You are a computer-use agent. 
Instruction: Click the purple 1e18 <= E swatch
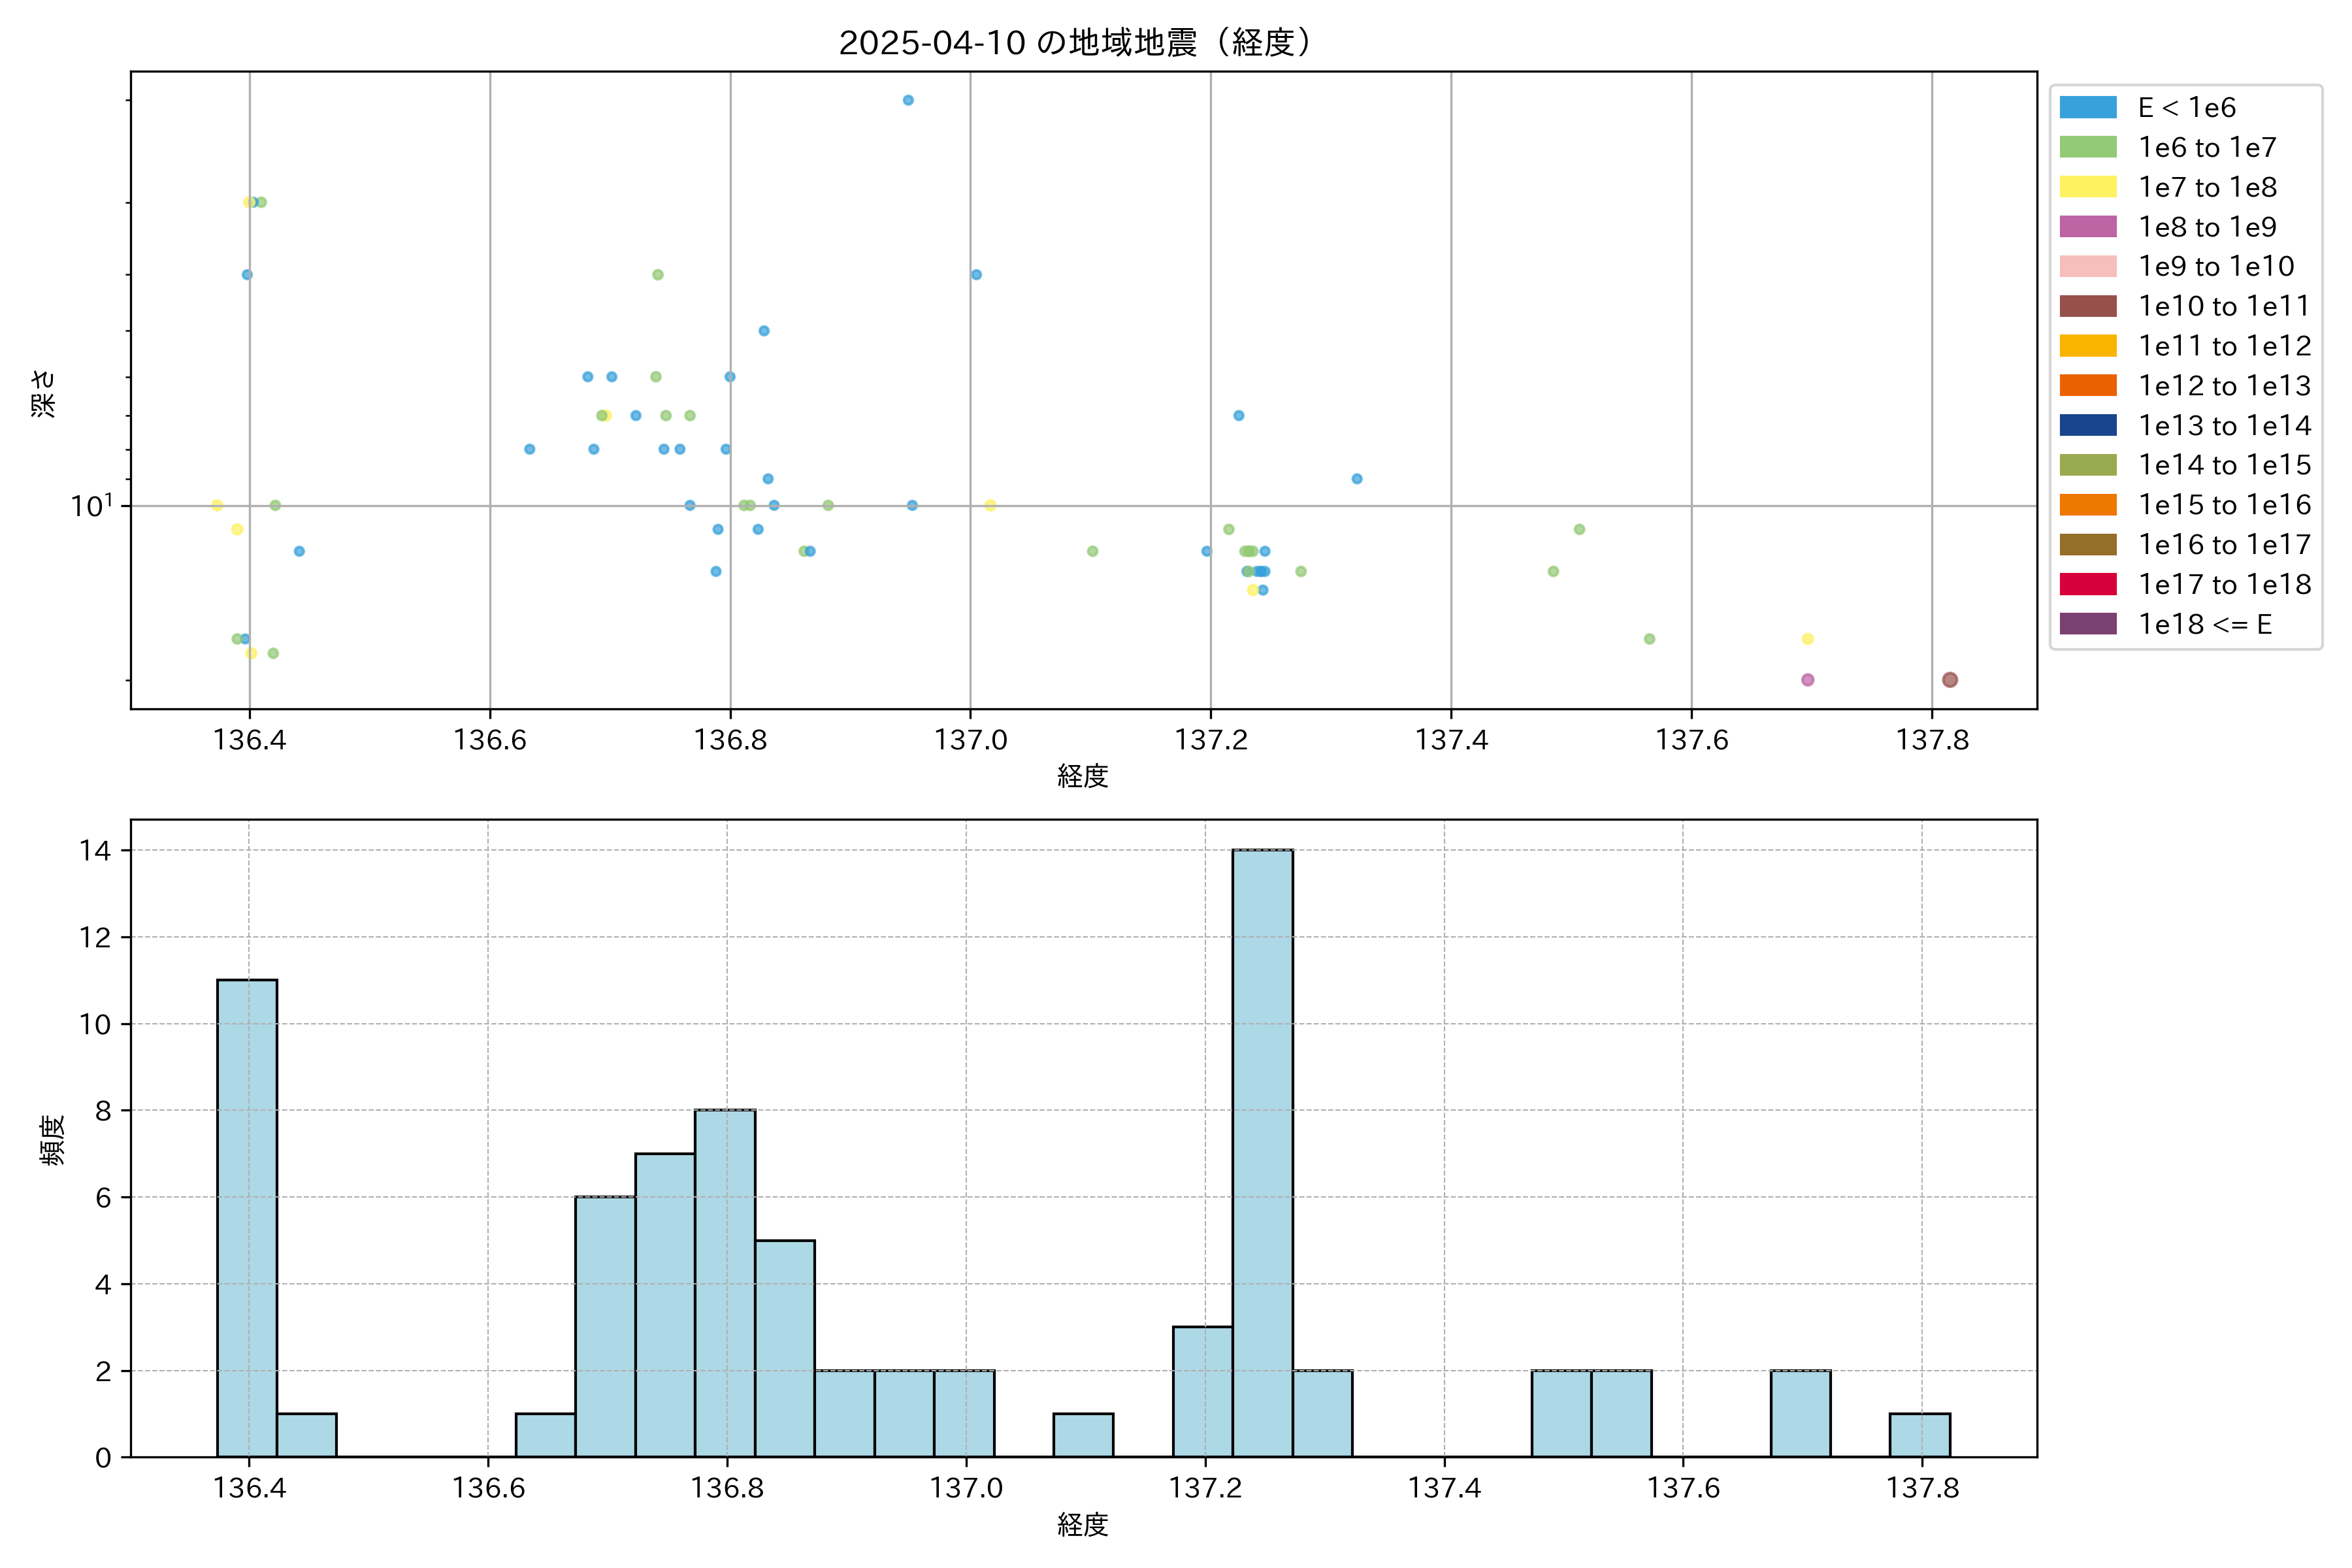pos(2088,624)
